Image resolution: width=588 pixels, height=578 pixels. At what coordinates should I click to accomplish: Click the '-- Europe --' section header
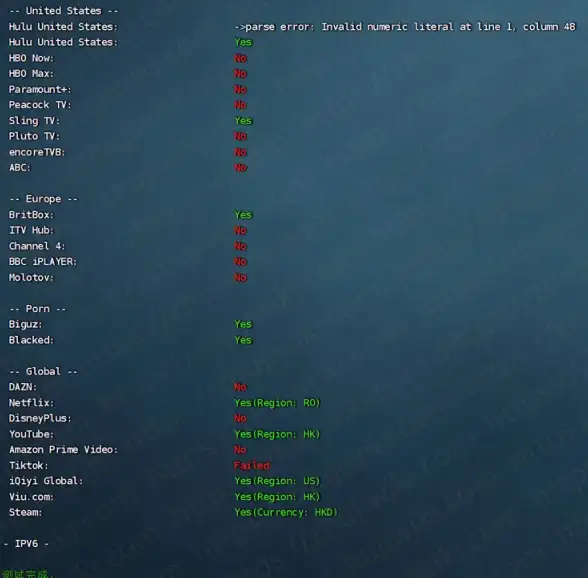coord(44,199)
